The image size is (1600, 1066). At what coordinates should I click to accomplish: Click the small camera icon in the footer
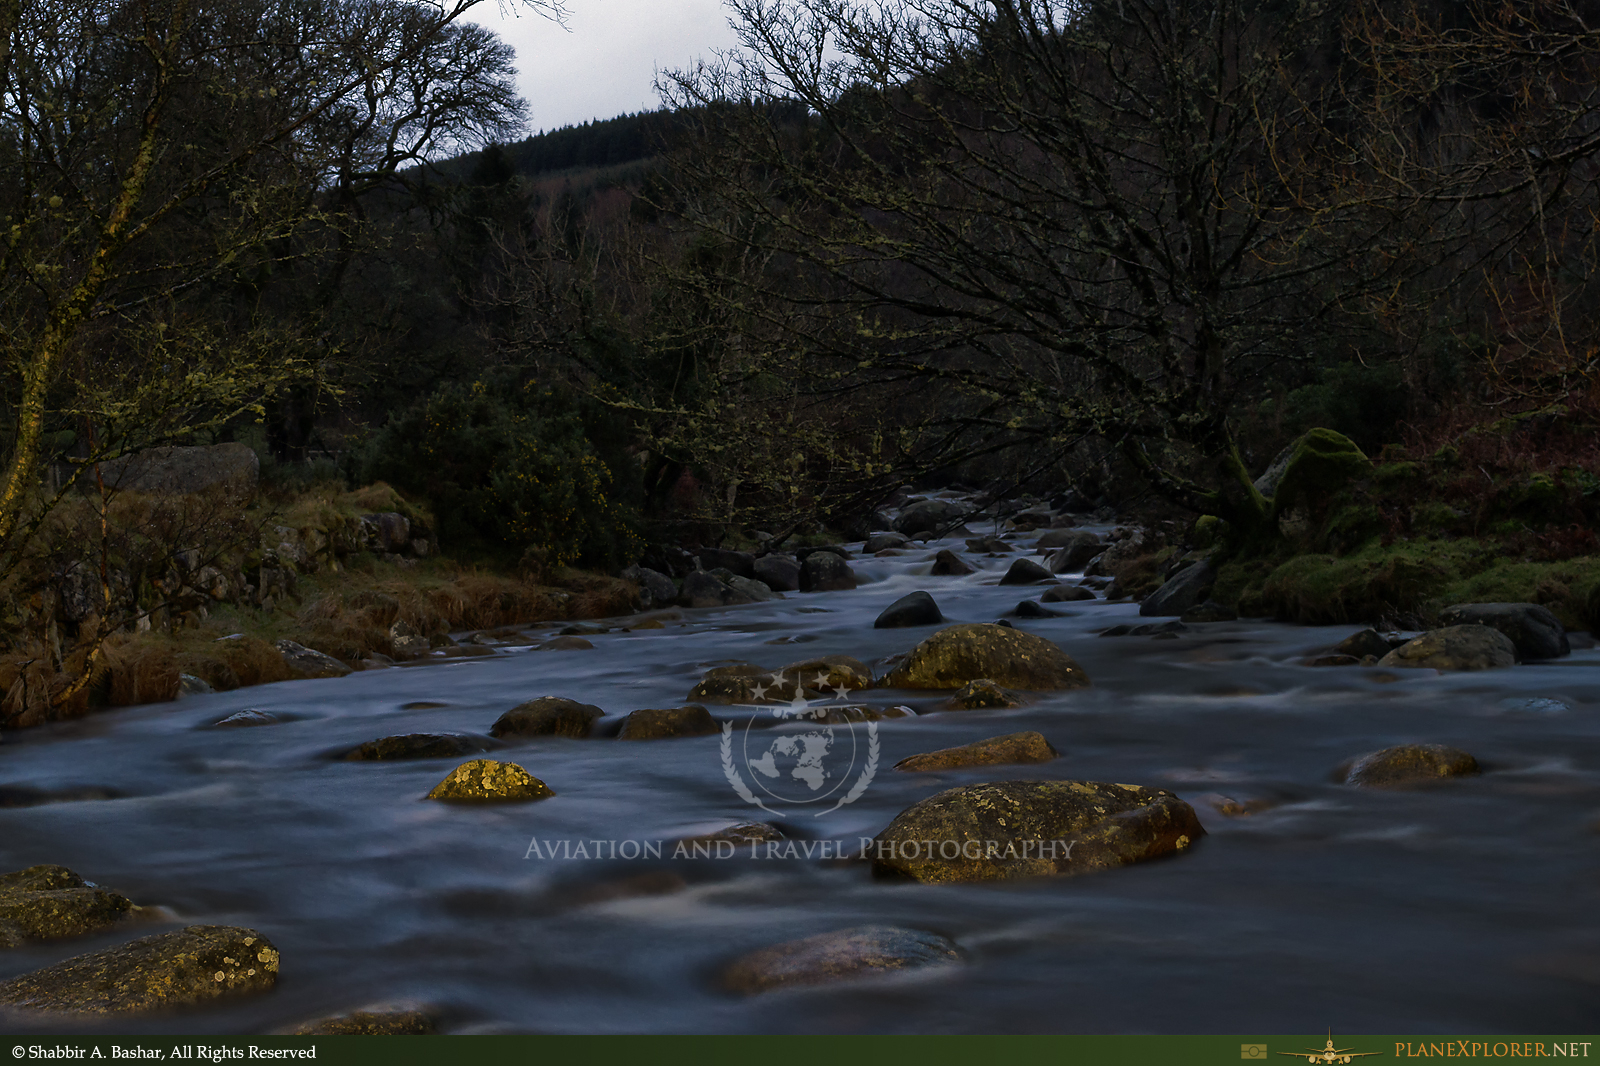(1254, 1051)
